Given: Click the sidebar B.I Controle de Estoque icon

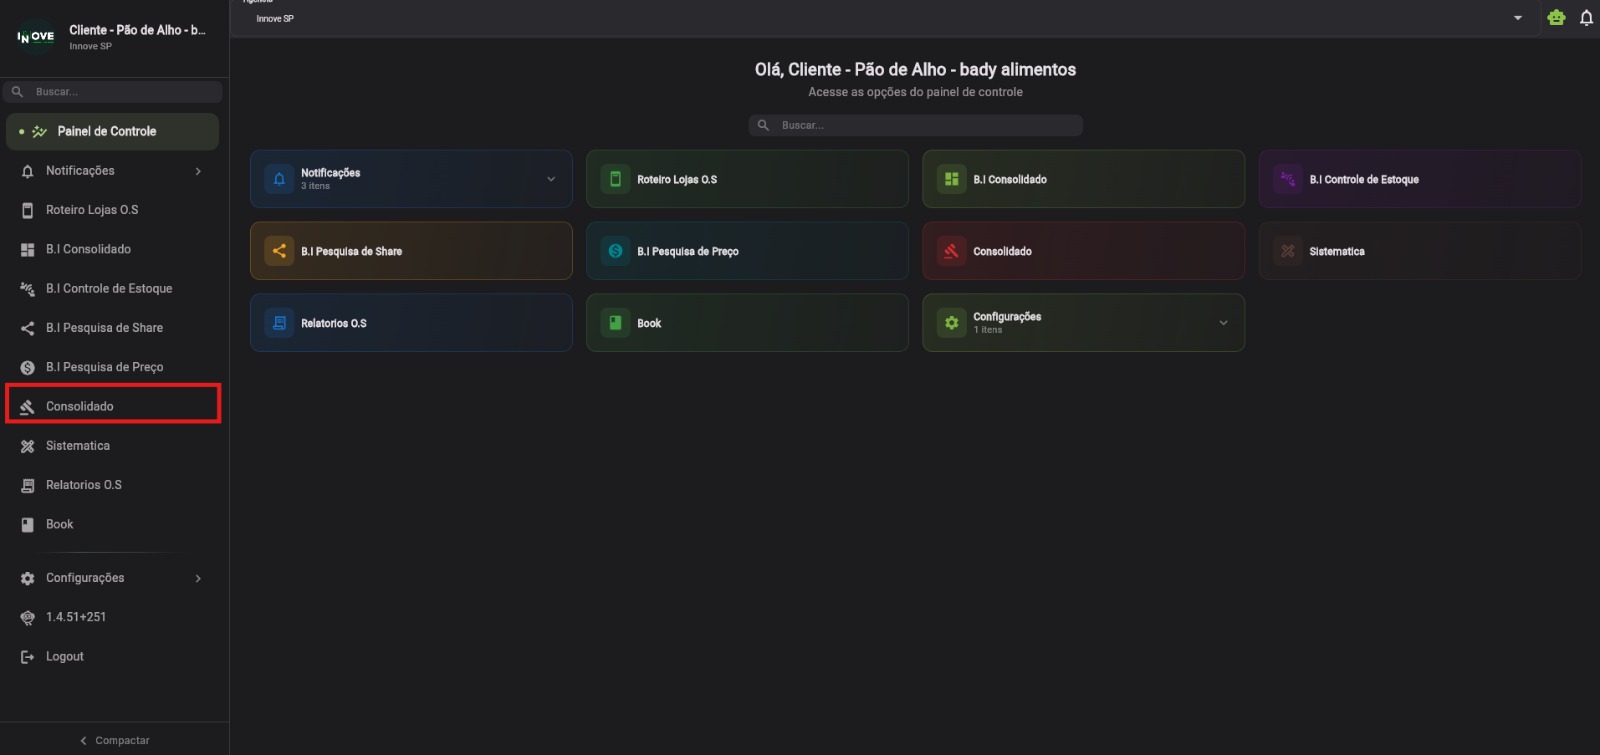Looking at the screenshot, I should click(x=27, y=289).
